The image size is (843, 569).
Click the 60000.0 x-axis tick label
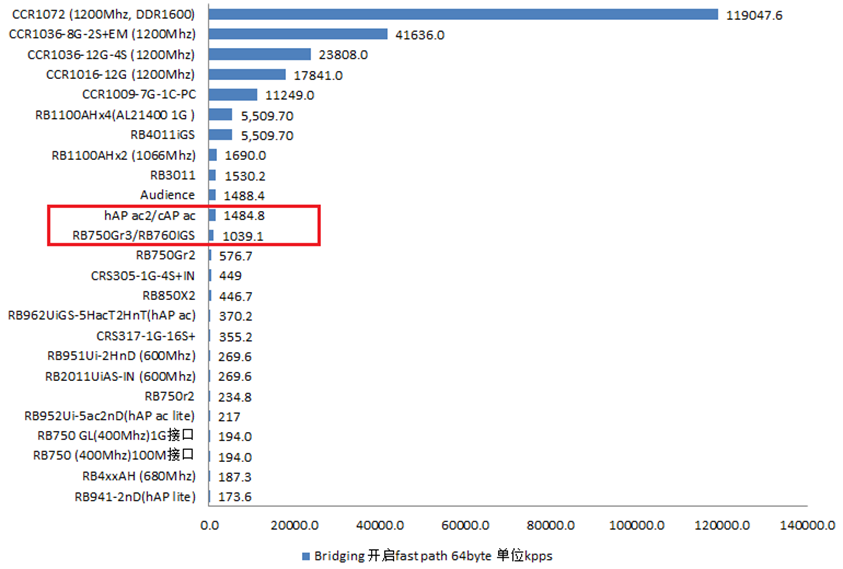[x=465, y=525]
